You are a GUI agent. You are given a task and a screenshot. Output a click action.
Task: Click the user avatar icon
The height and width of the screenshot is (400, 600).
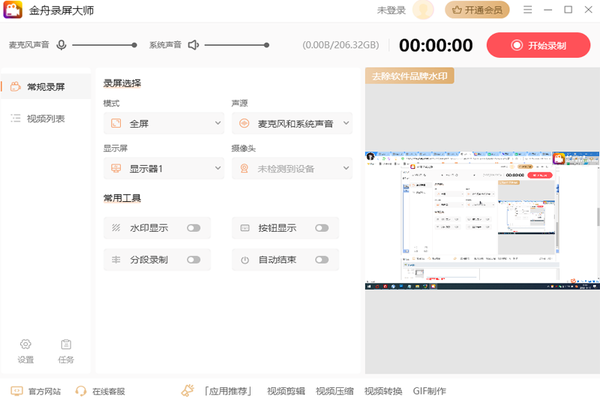click(x=423, y=10)
